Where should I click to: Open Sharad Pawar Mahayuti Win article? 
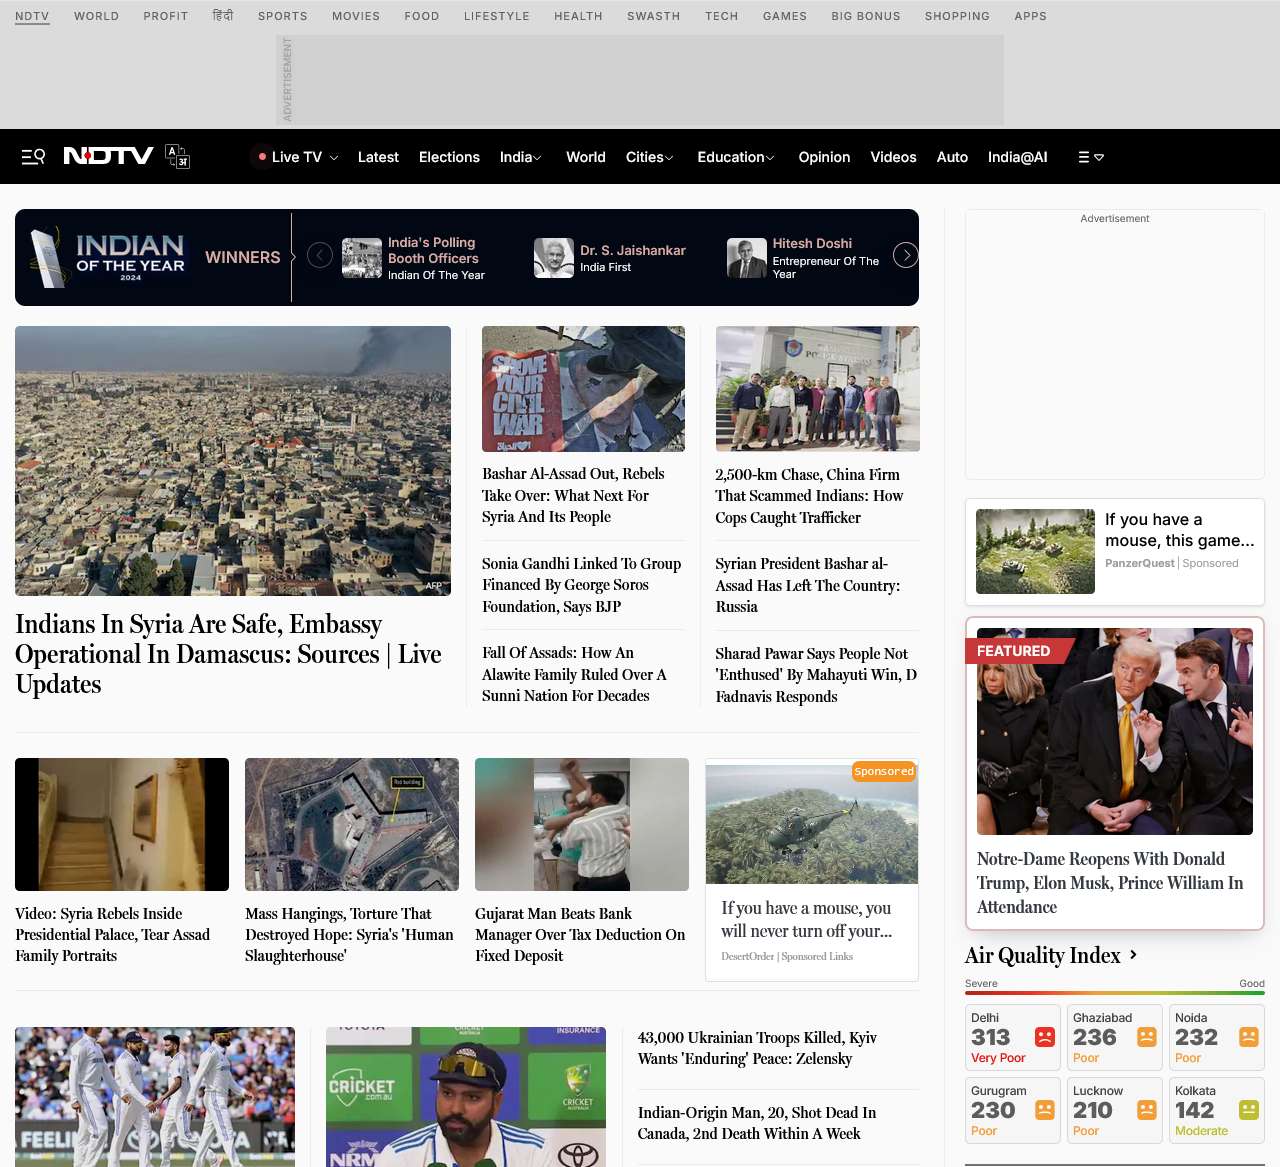pos(816,675)
